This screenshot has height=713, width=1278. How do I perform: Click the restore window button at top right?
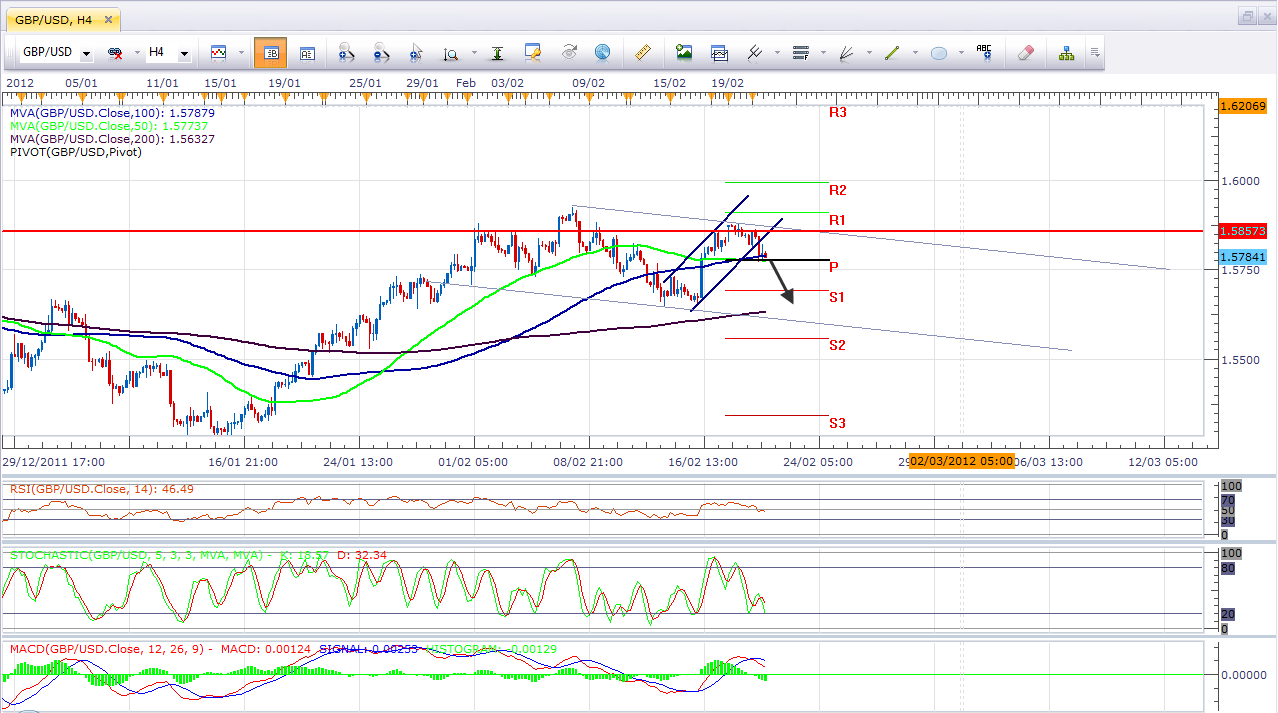1247,16
